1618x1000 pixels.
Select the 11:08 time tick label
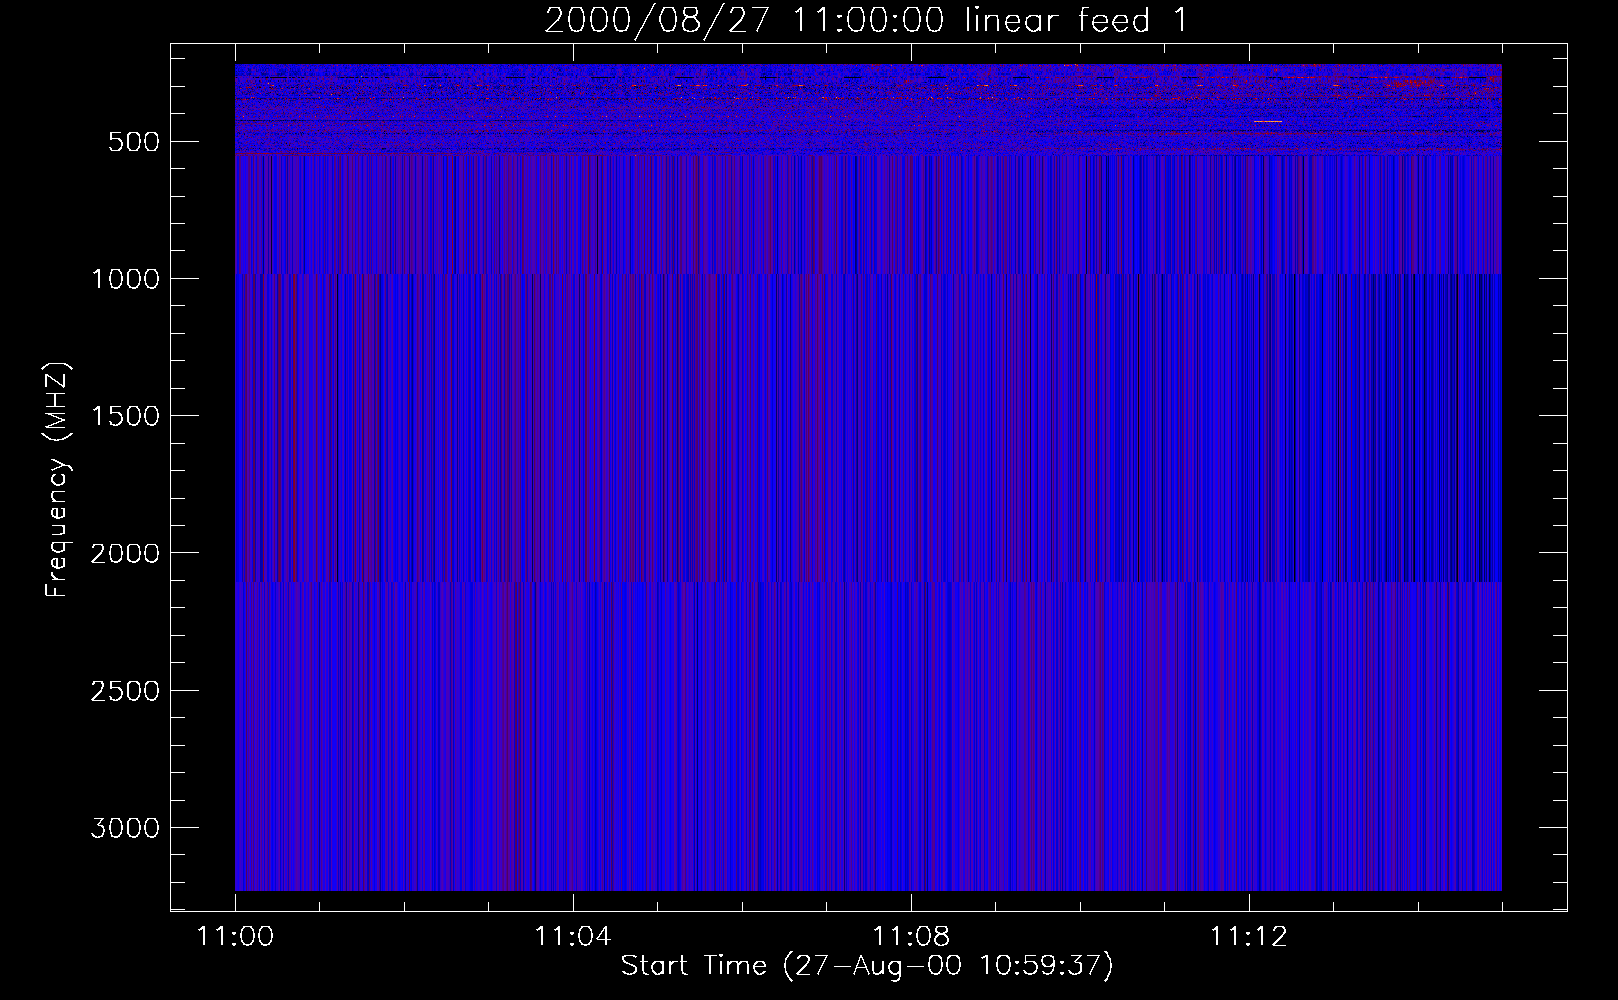click(910, 937)
